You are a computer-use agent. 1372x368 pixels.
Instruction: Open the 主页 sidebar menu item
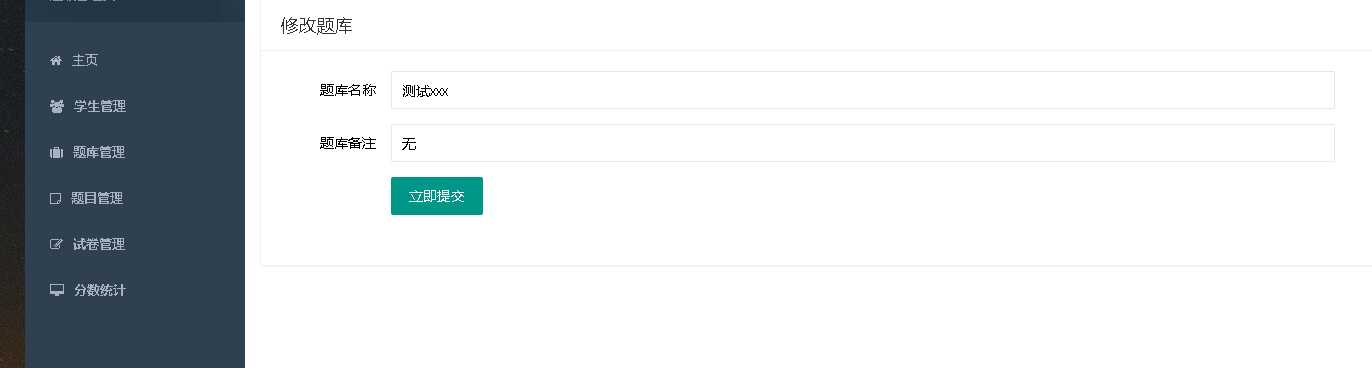click(x=135, y=60)
